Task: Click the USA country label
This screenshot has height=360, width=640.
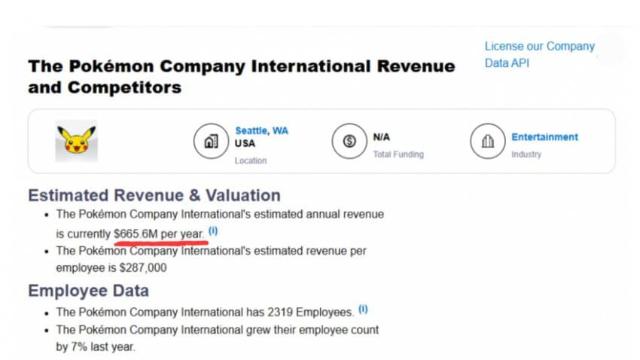Action: click(x=245, y=144)
